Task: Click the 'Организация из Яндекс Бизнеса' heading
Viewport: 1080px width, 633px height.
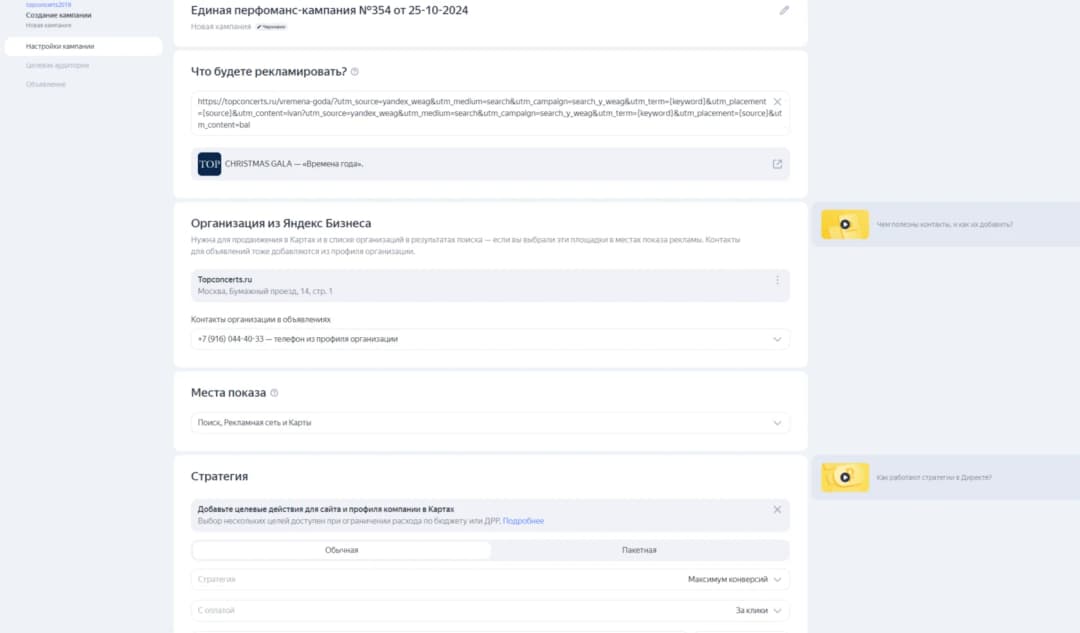Action: coord(281,223)
